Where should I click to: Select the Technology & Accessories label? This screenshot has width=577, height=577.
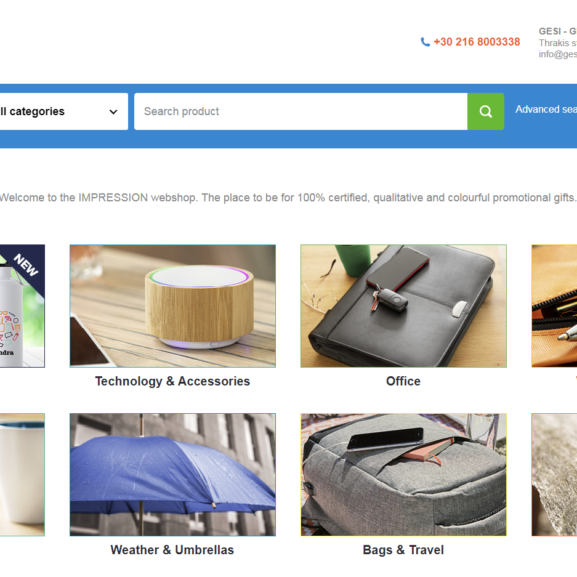coord(173,381)
